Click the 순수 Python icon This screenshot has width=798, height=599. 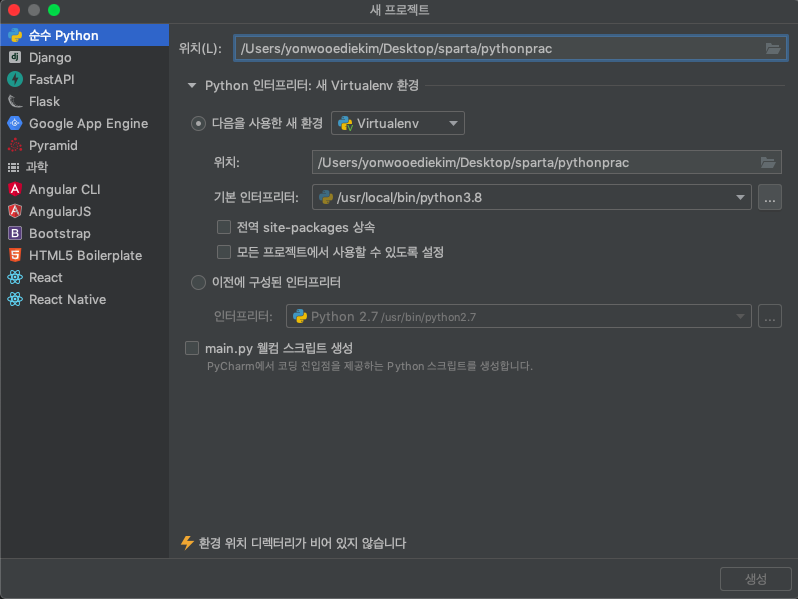coord(15,35)
